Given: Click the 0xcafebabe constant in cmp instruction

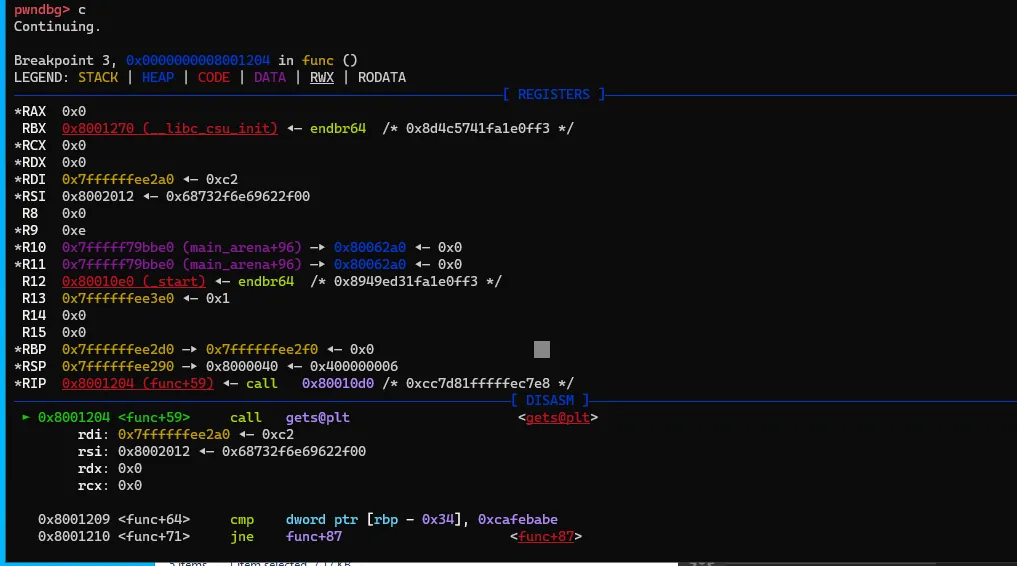Looking at the screenshot, I should 518,519.
